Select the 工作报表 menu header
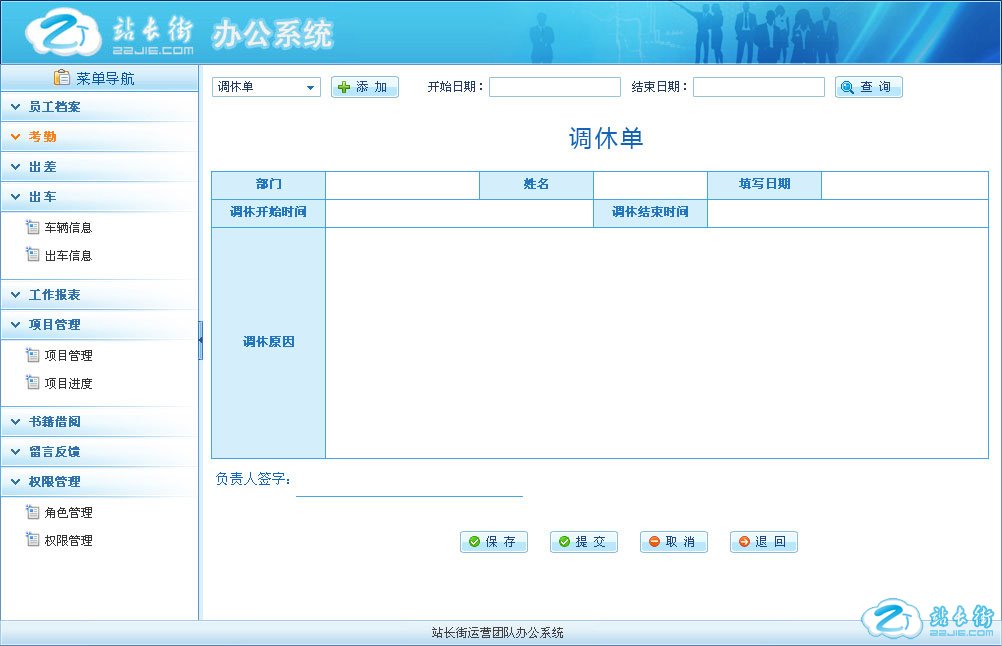The height and width of the screenshot is (646, 1002). [x=54, y=295]
